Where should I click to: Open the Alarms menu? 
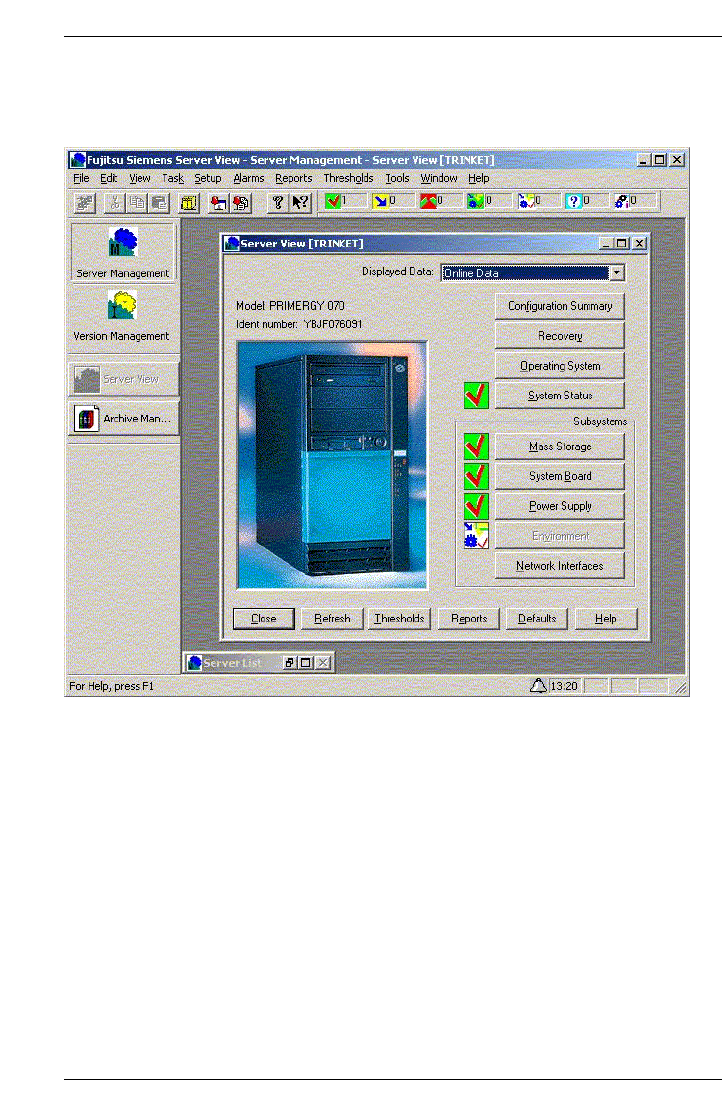click(x=249, y=179)
